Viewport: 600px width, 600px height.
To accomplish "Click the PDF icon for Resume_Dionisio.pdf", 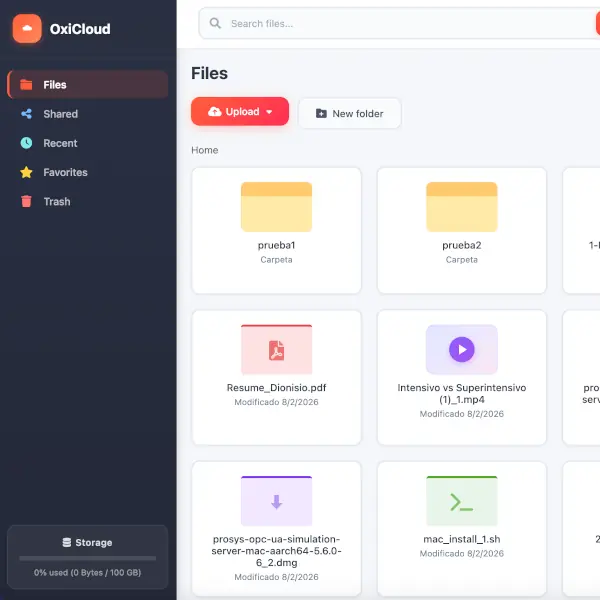I will coord(276,350).
